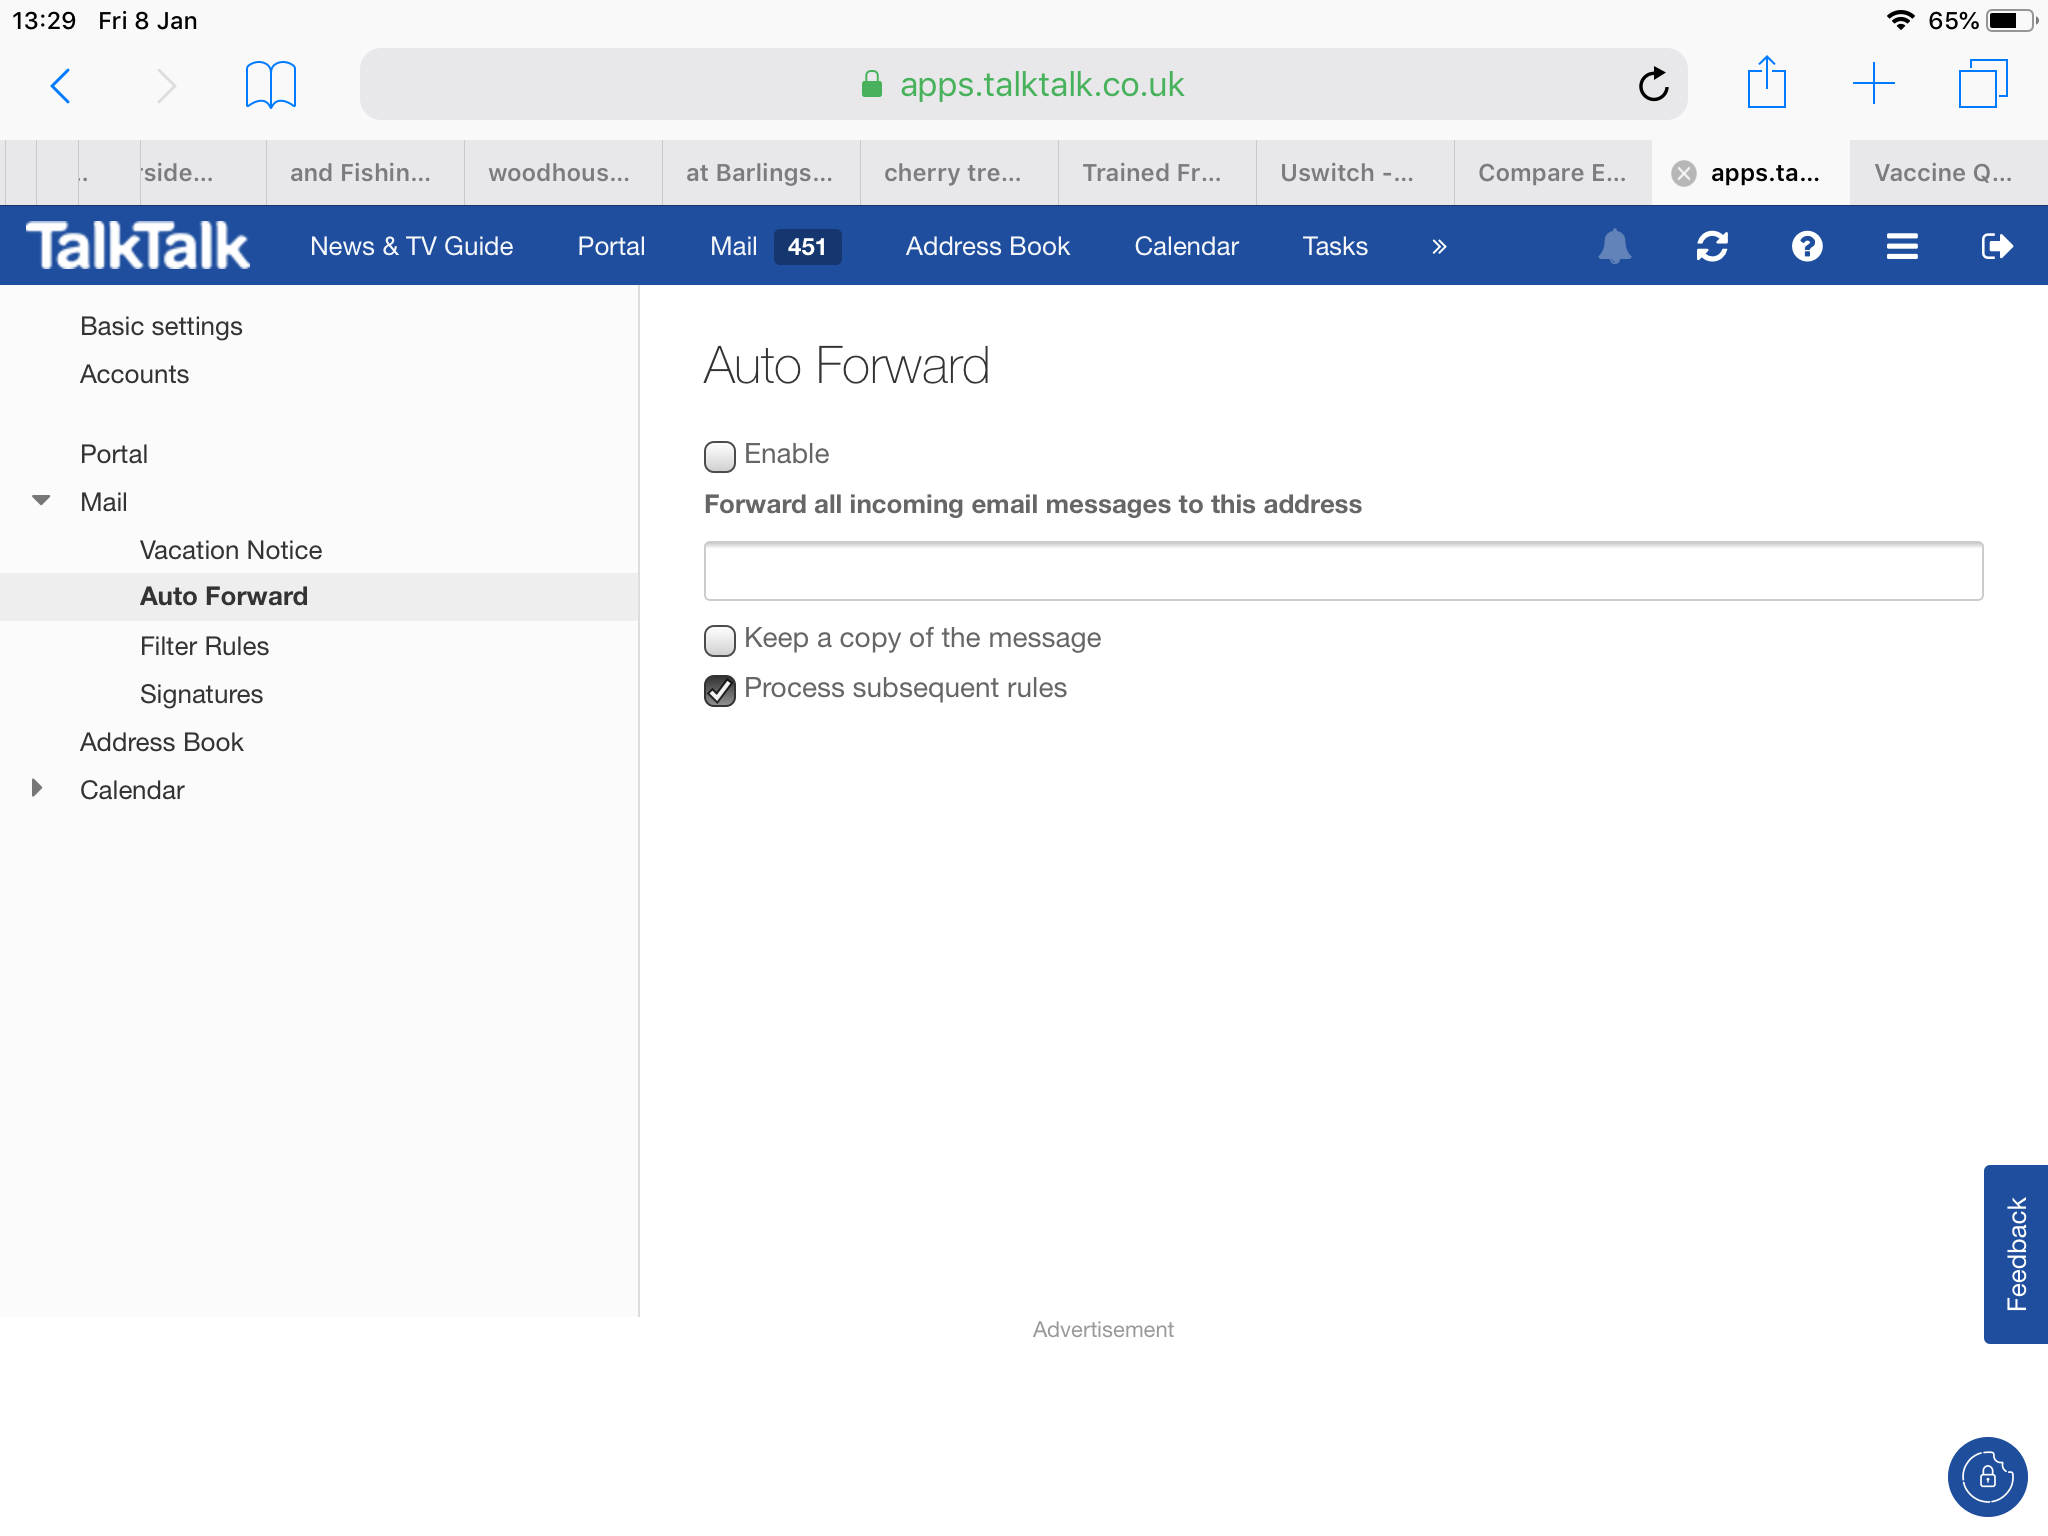Tick the Enable checkbox

pos(720,456)
